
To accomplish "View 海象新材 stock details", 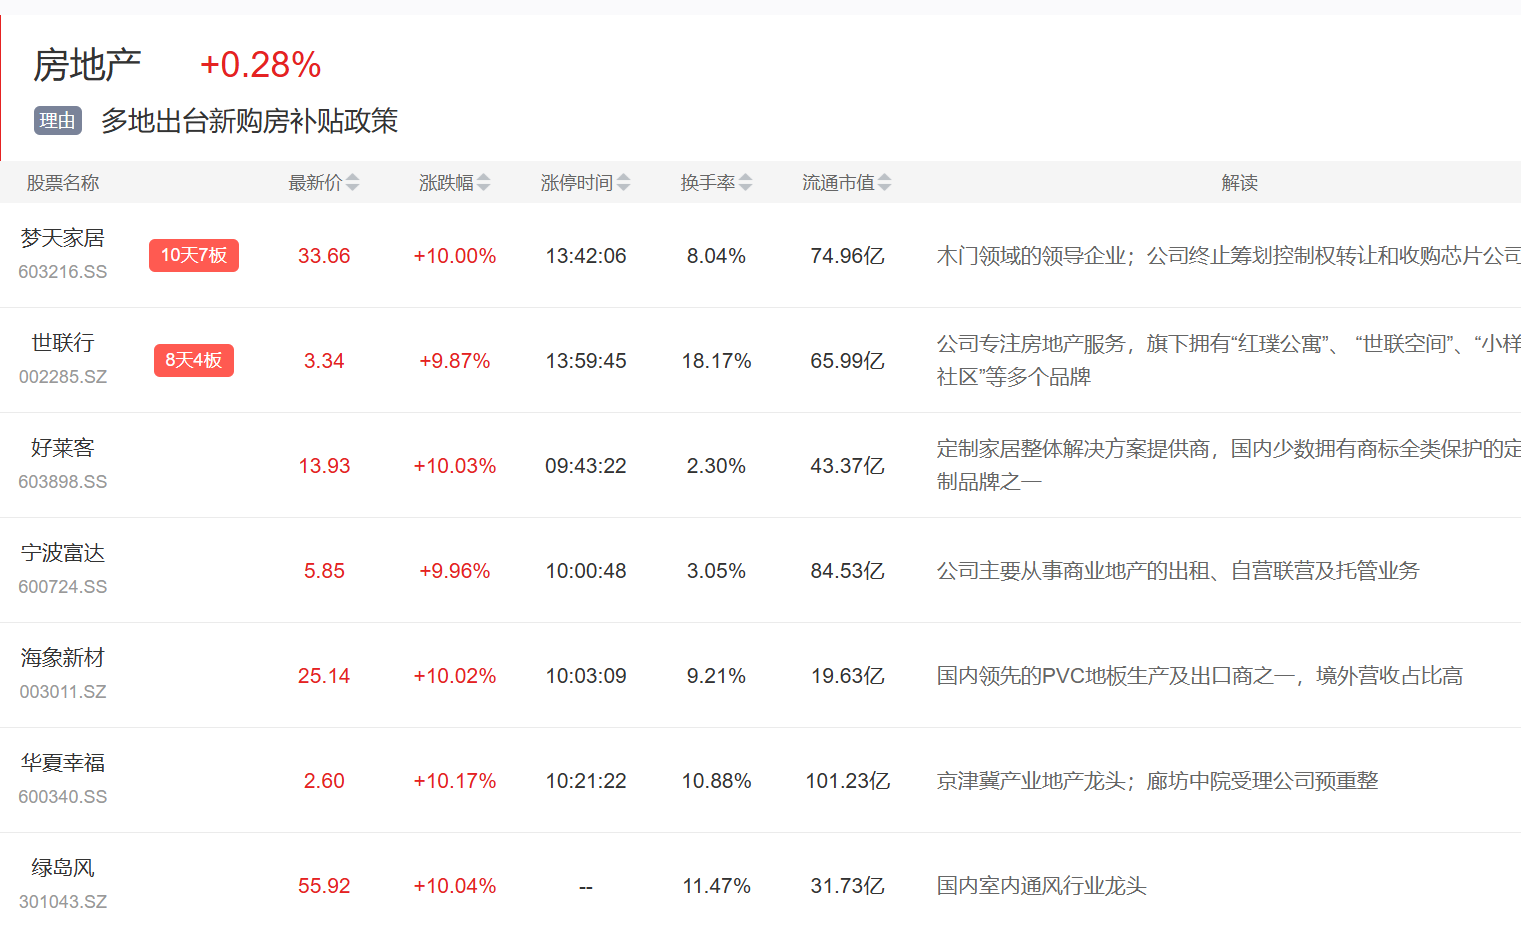I will click(62, 658).
